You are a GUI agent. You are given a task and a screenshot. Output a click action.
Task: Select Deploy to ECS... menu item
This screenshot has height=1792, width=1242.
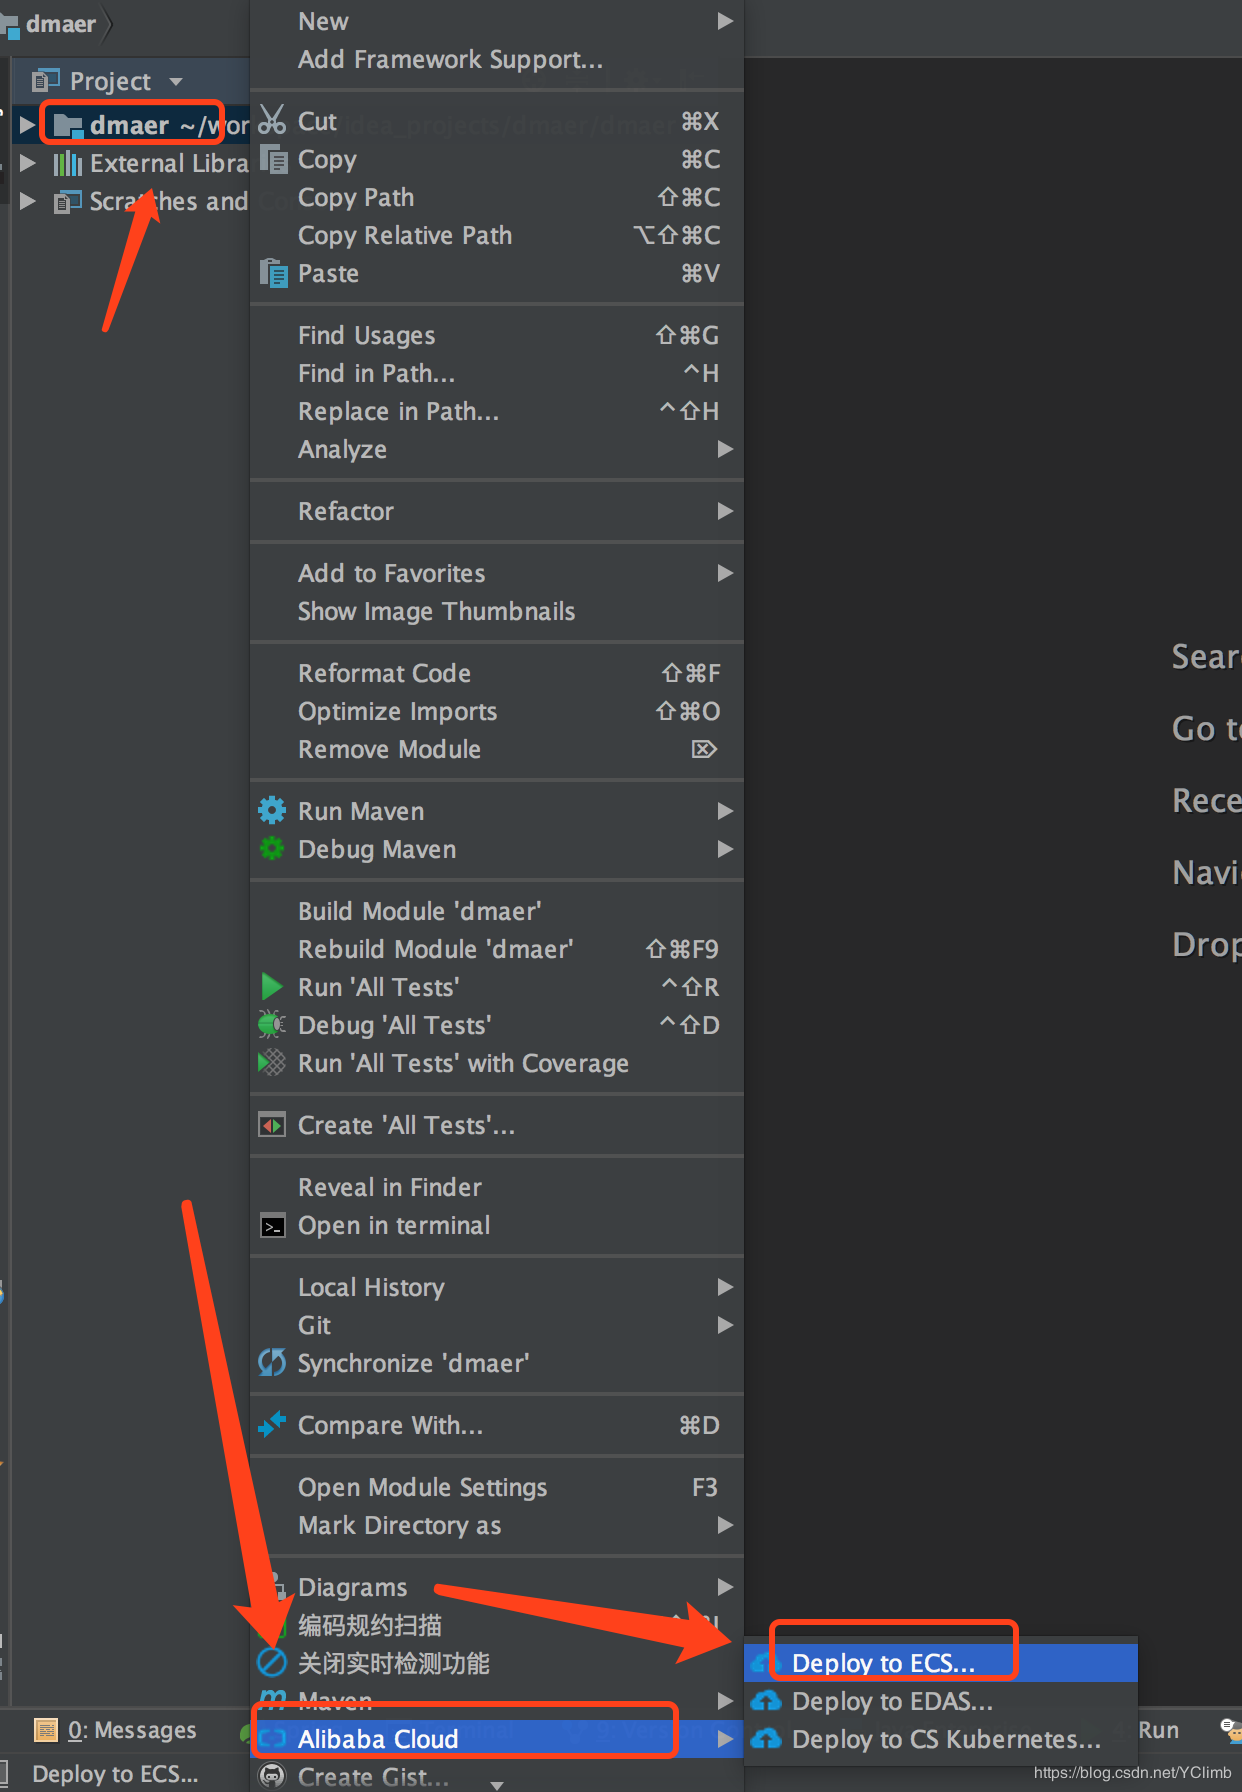pos(883,1663)
